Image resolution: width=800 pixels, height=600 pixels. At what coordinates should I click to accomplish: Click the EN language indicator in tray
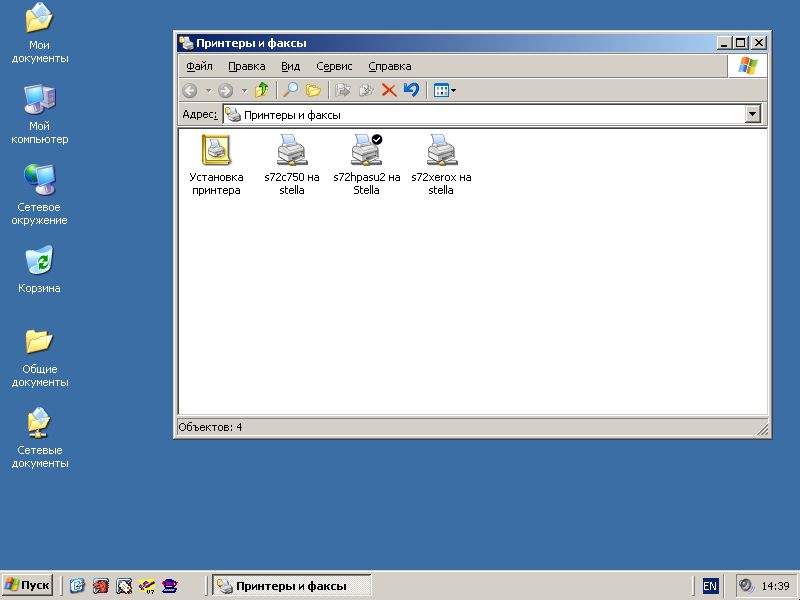(710, 586)
